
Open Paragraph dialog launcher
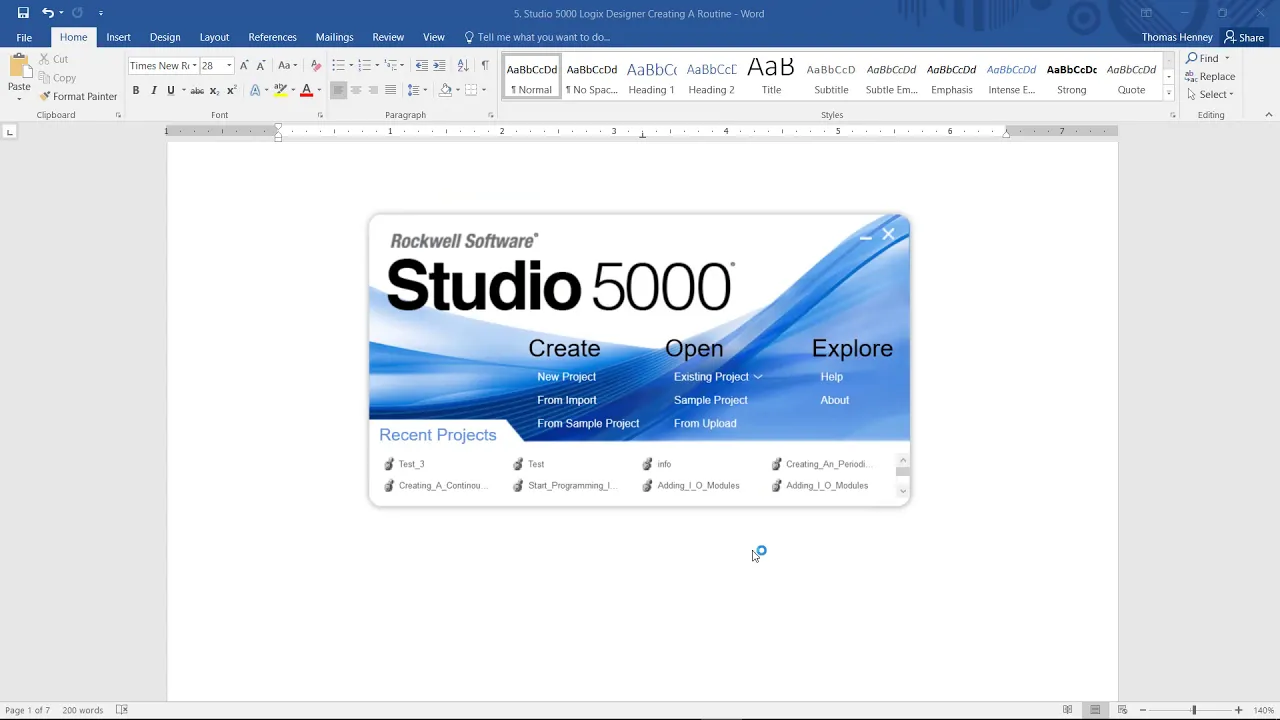[491, 115]
